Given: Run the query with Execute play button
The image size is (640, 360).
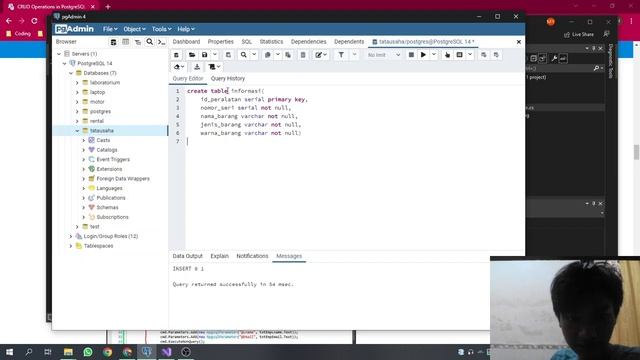Looking at the screenshot, I should point(423,55).
